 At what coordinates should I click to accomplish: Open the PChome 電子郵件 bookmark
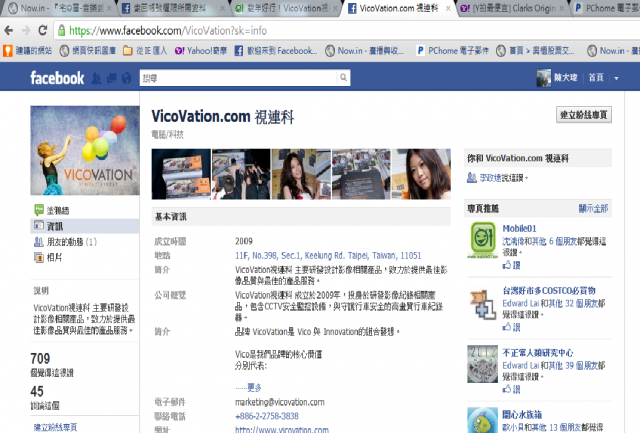pyautogui.click(x=452, y=51)
